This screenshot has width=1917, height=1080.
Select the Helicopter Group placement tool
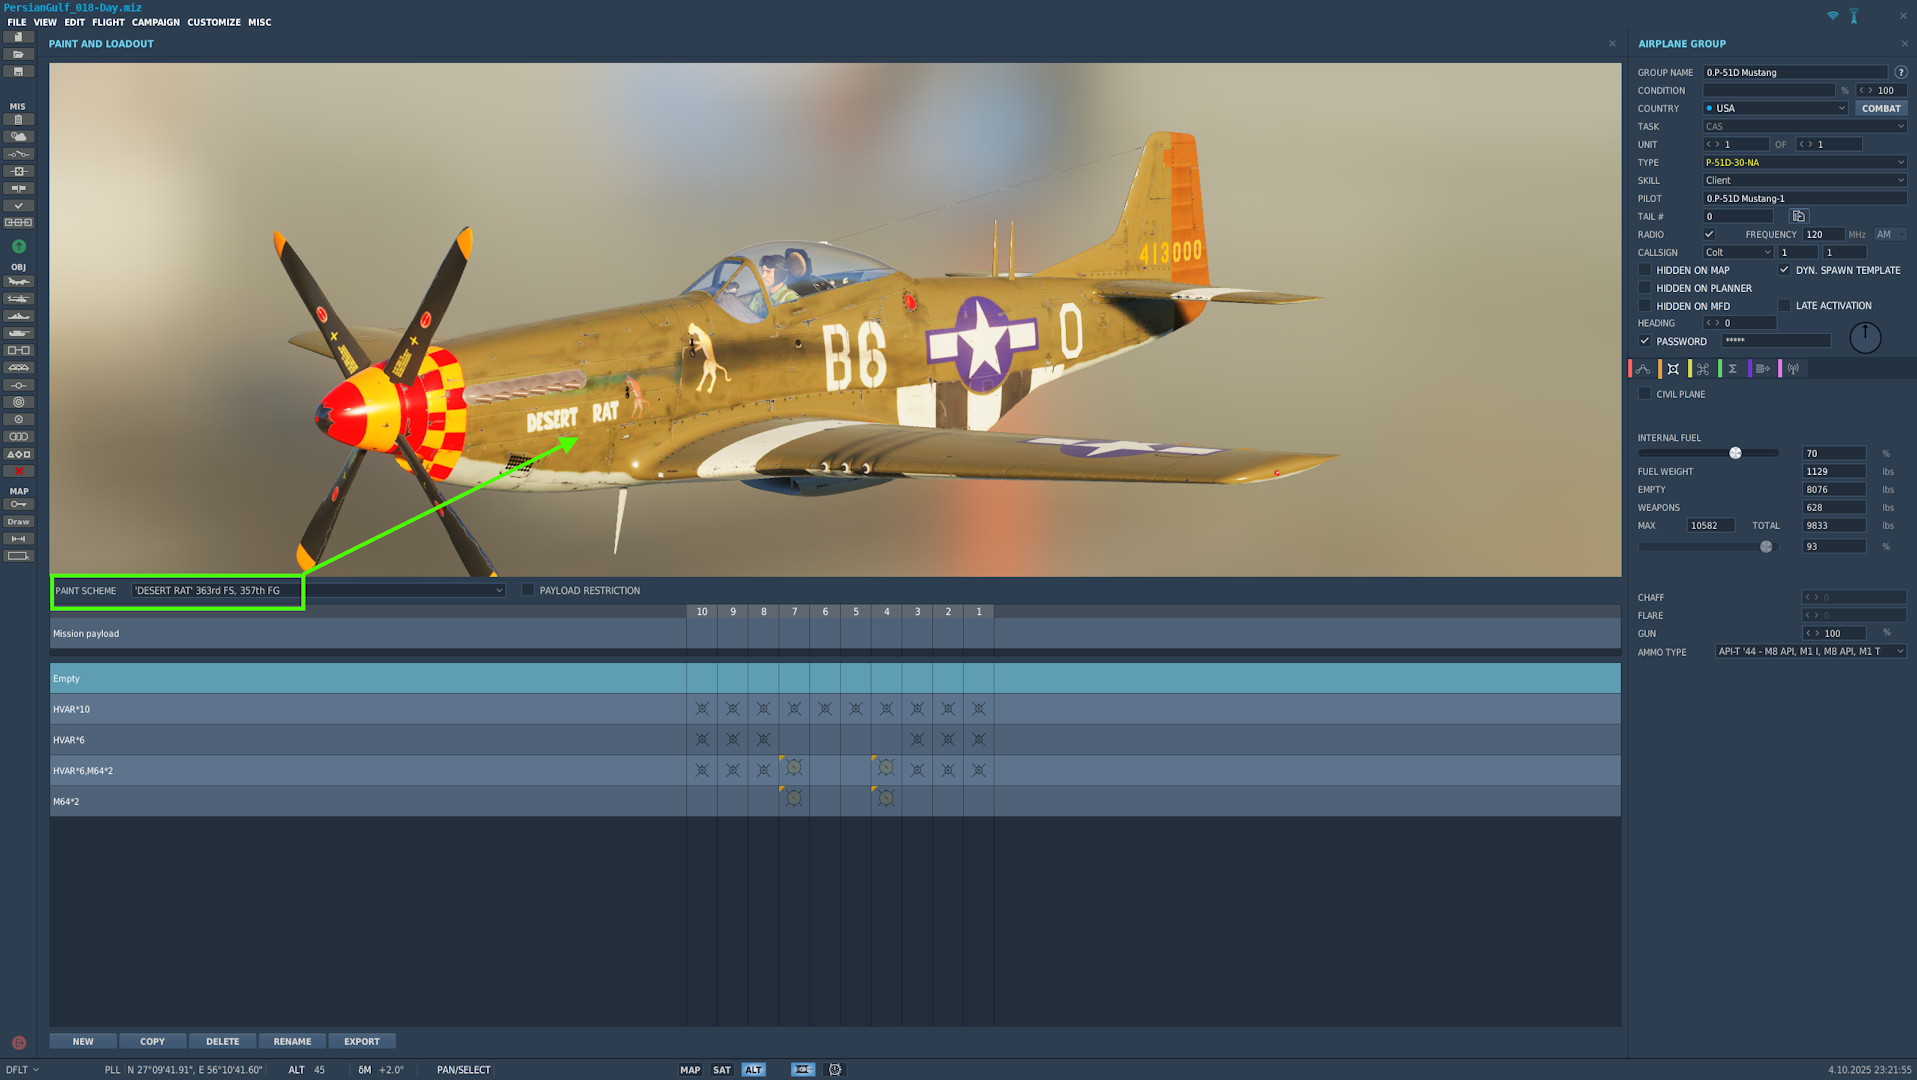tap(18, 299)
